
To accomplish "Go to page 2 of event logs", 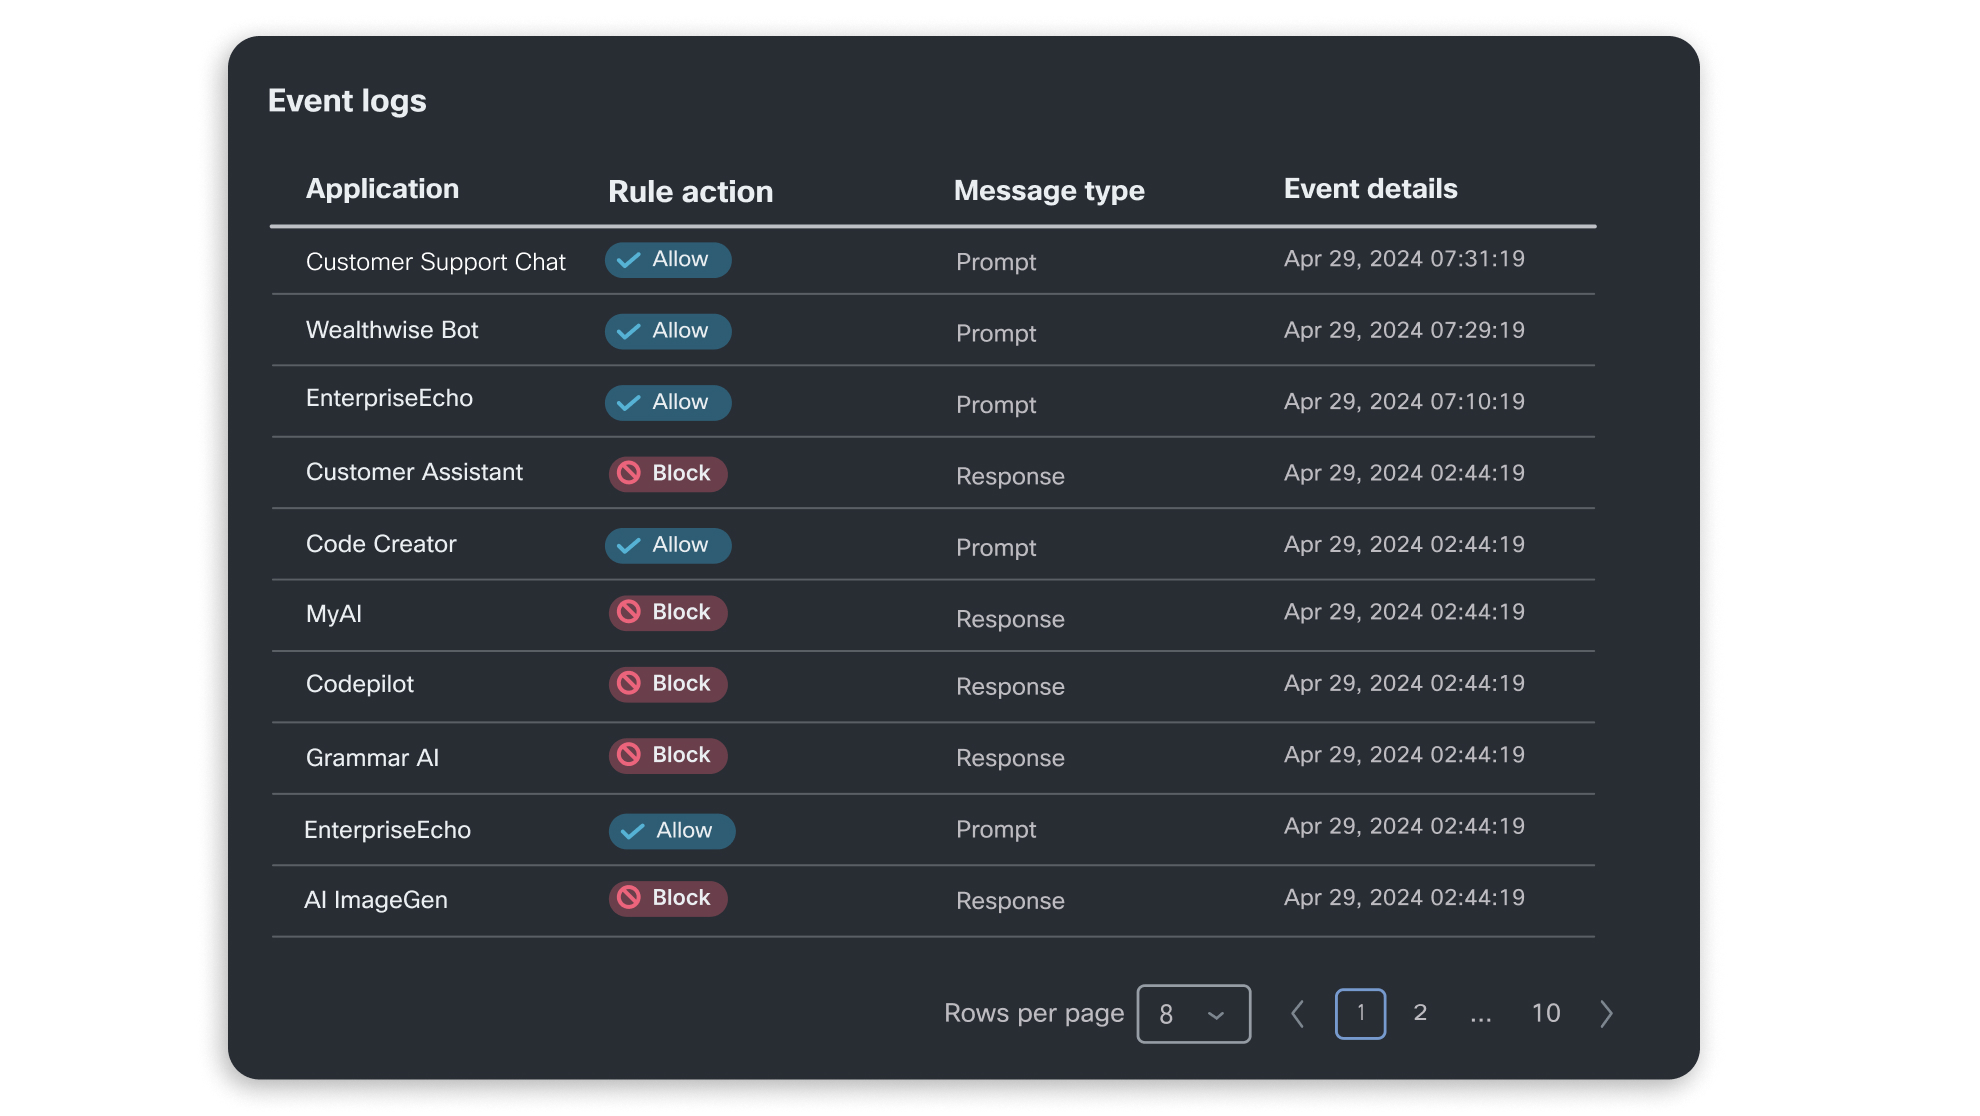I will pyautogui.click(x=1420, y=1012).
